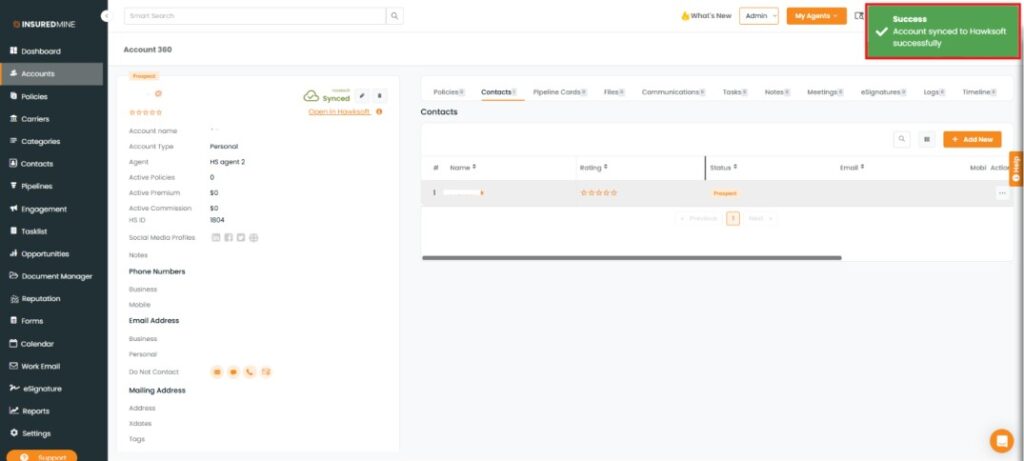Open the Notes tab
The image size is (1024, 461).
777,92
